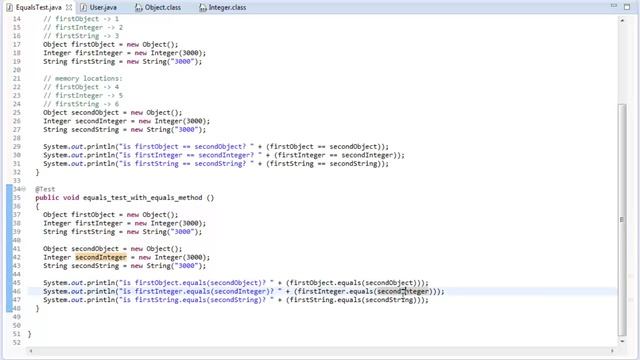
Task: Click the println statement on line 31
Action: (216, 164)
